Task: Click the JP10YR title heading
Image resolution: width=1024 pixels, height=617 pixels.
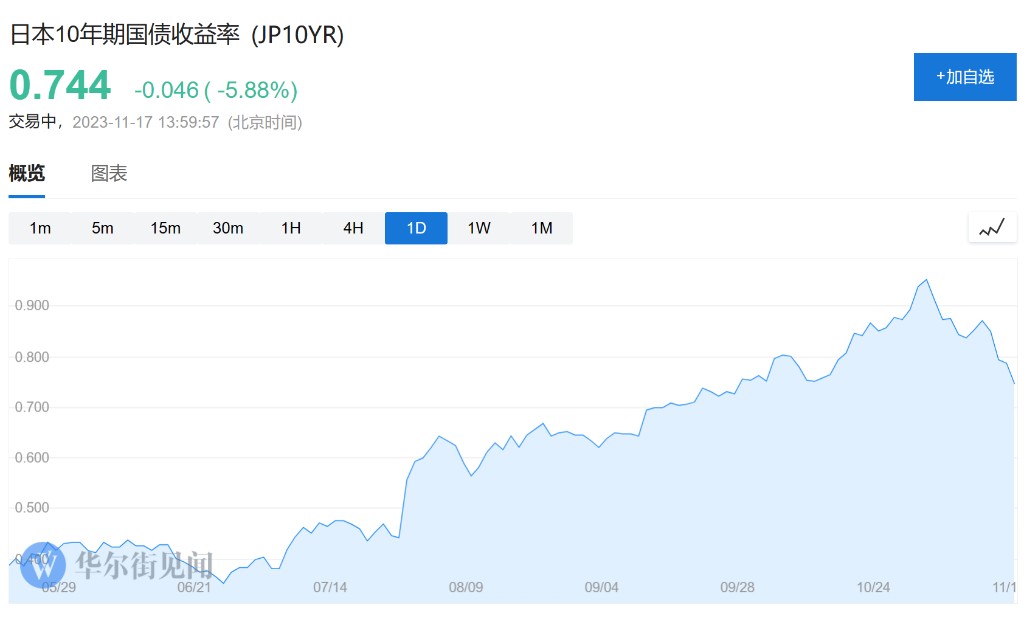Action: pos(176,35)
